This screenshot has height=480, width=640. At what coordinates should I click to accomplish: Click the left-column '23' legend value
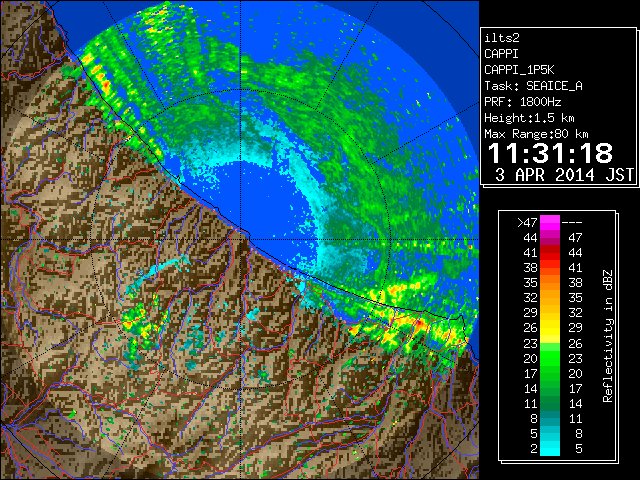[x=531, y=344]
